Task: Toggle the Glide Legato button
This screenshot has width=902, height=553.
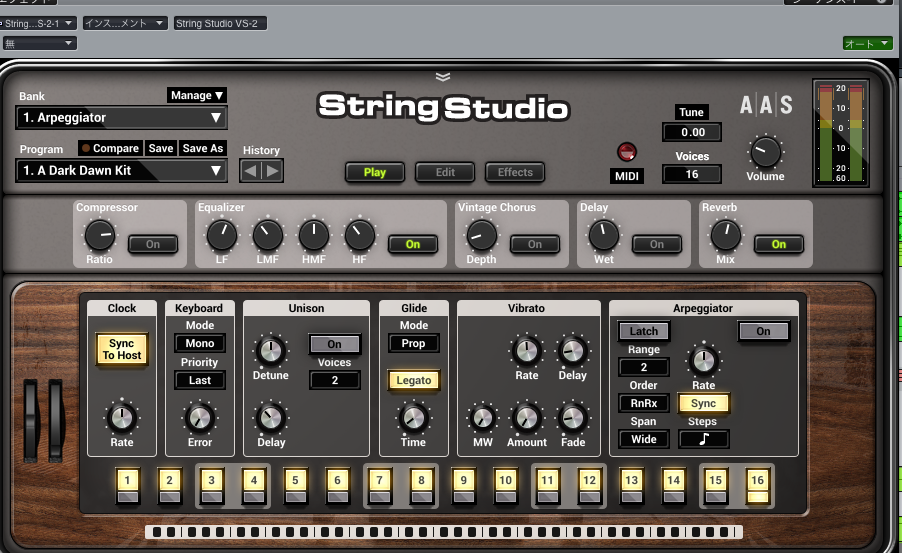Action: pyautogui.click(x=414, y=380)
